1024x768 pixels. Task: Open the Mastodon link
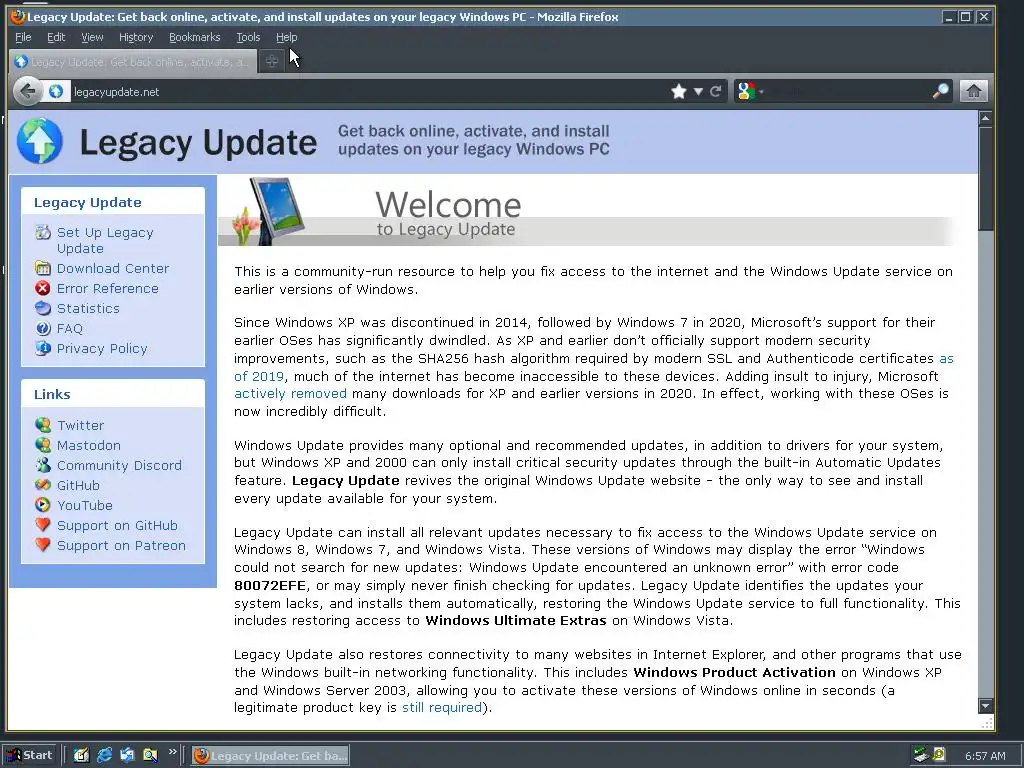pyautogui.click(x=89, y=445)
